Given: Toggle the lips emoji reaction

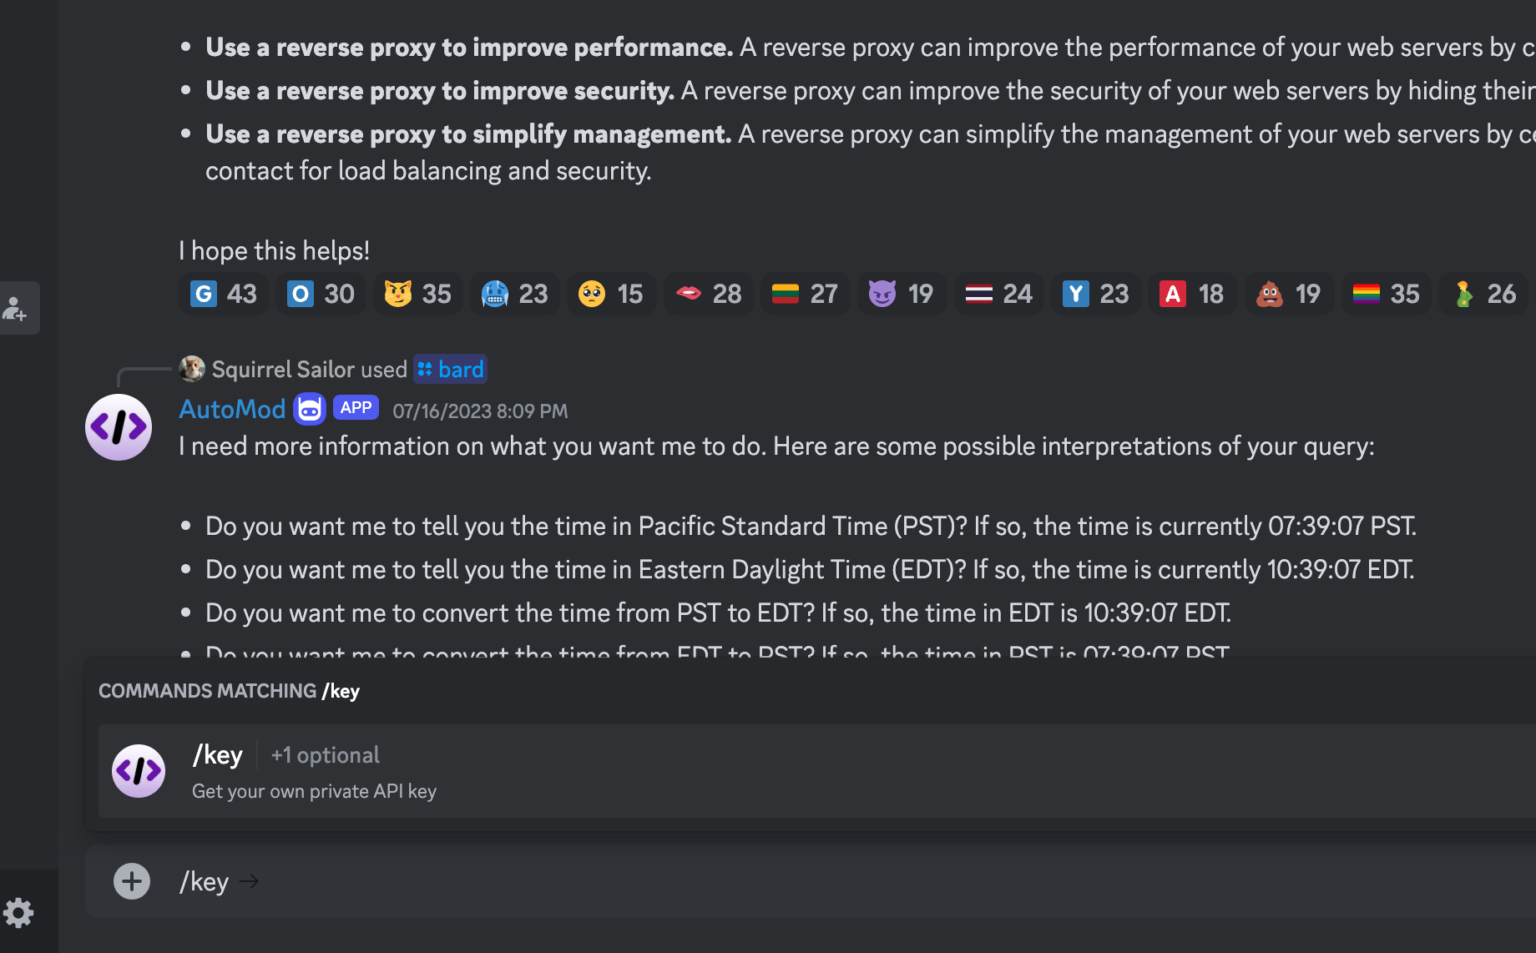Looking at the screenshot, I should pyautogui.click(x=708, y=293).
